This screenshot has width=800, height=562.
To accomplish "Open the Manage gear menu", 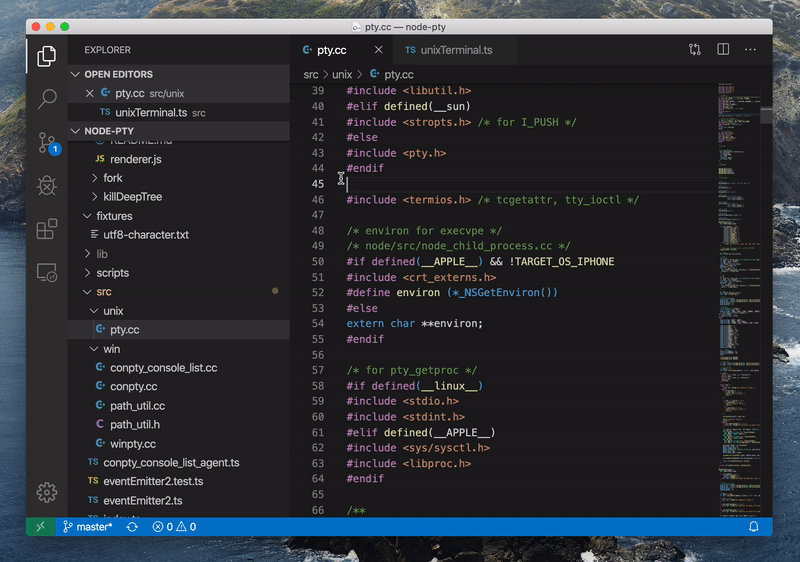I will (46, 492).
